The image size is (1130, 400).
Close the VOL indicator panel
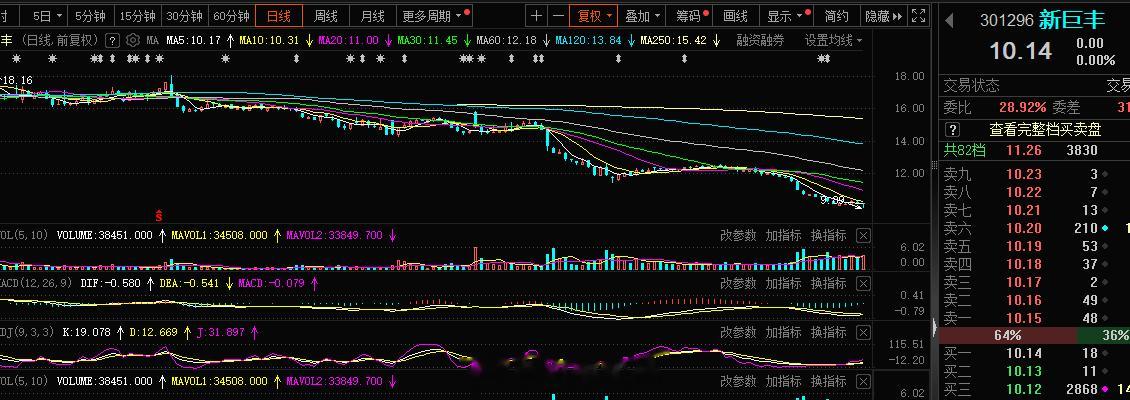coord(863,236)
